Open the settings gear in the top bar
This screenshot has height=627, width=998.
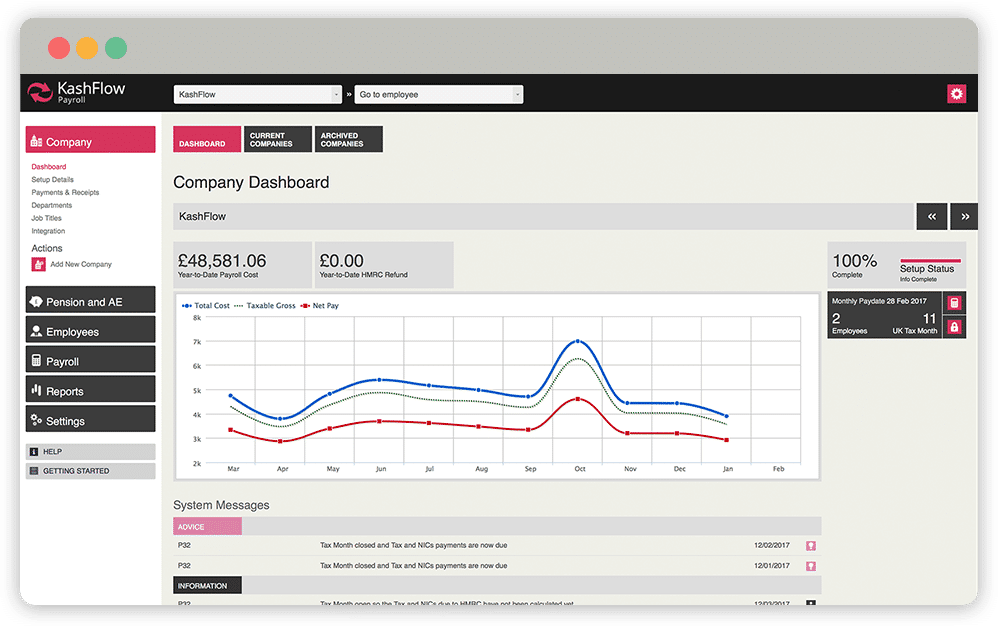957,94
